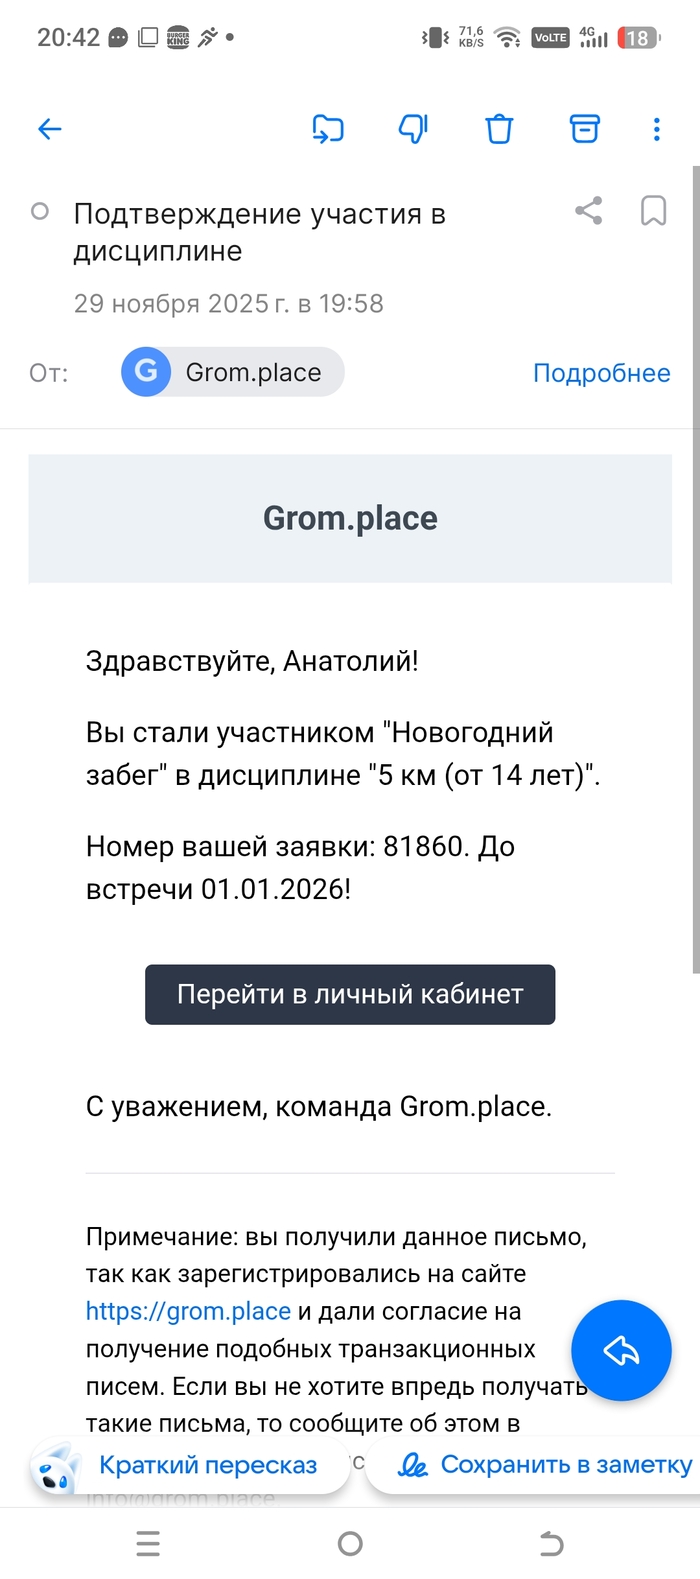This screenshot has height=1579, width=700.
Task: Open the three-dot overflow menu
Action: [x=656, y=129]
